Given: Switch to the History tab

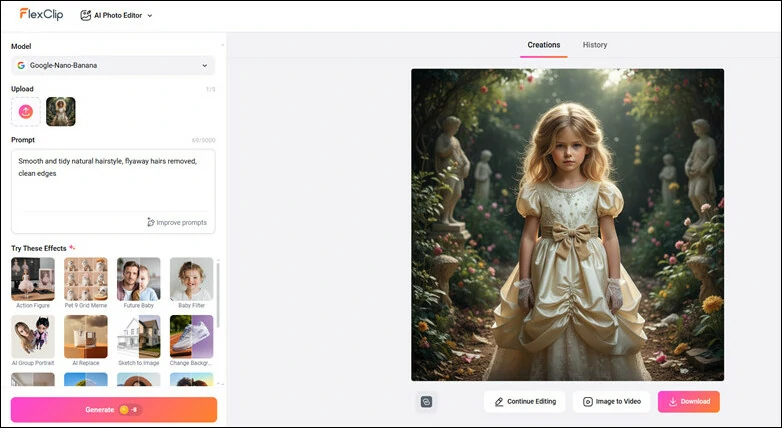Looking at the screenshot, I should point(595,45).
